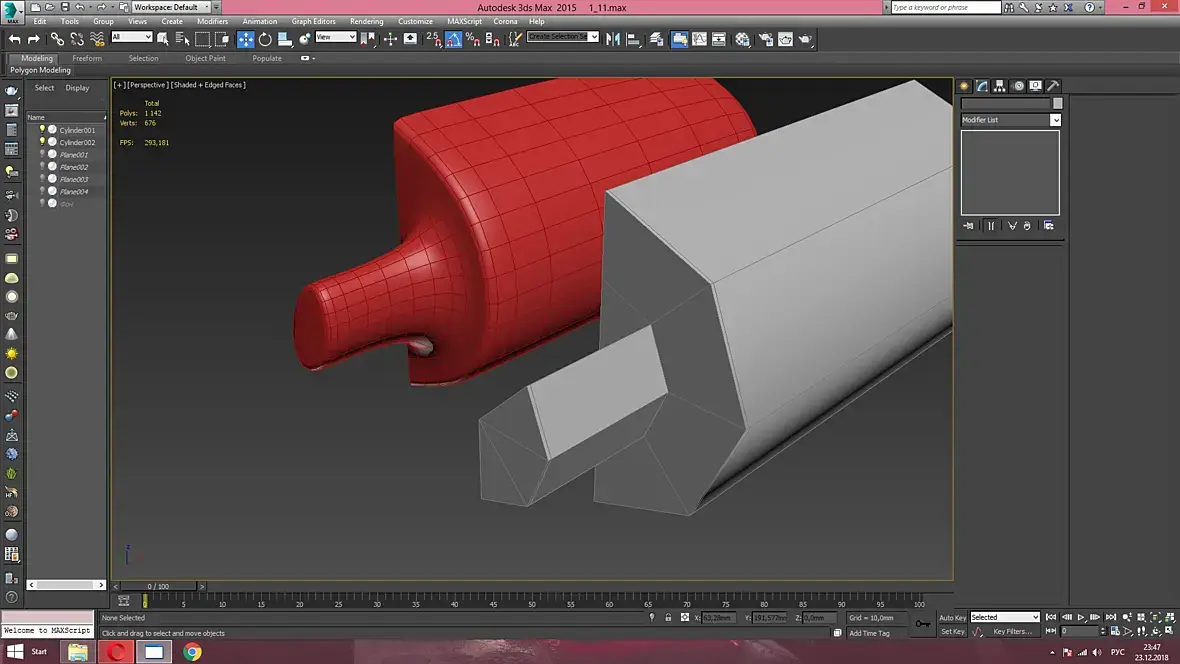This screenshot has width=1180, height=664.
Task: Select the Select and Move tool
Action: tap(246, 39)
